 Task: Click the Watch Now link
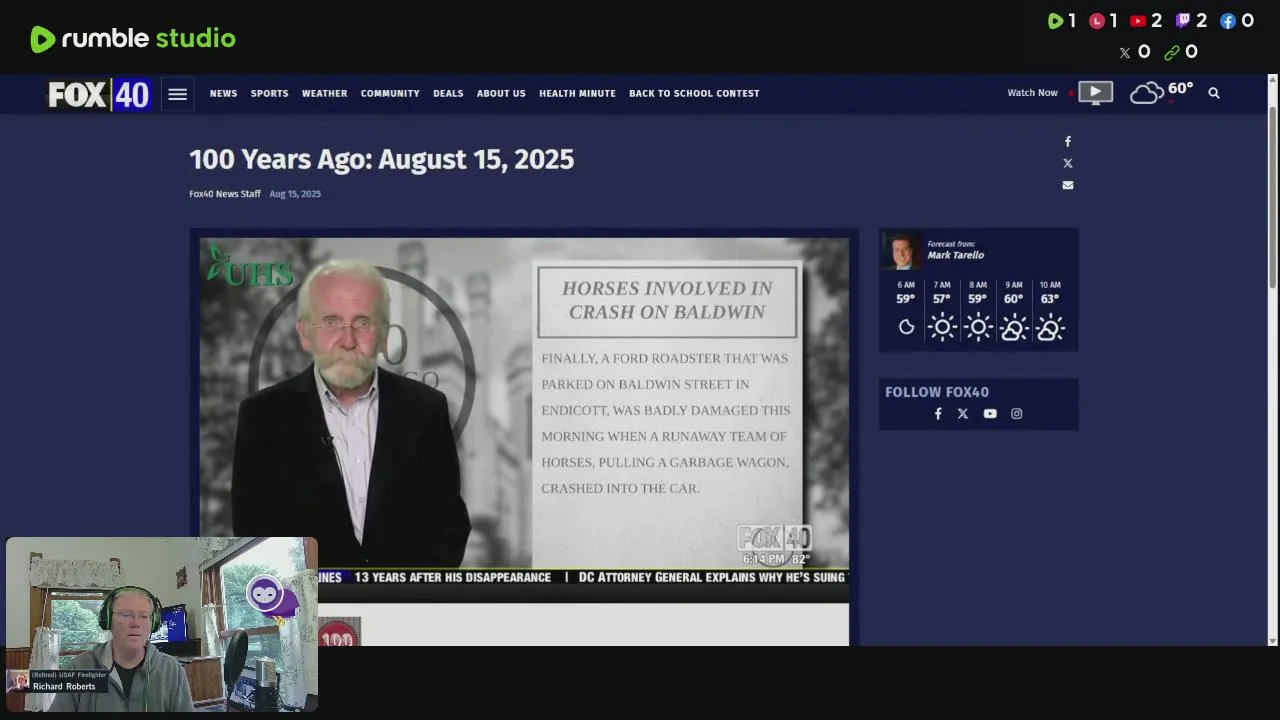(1032, 93)
